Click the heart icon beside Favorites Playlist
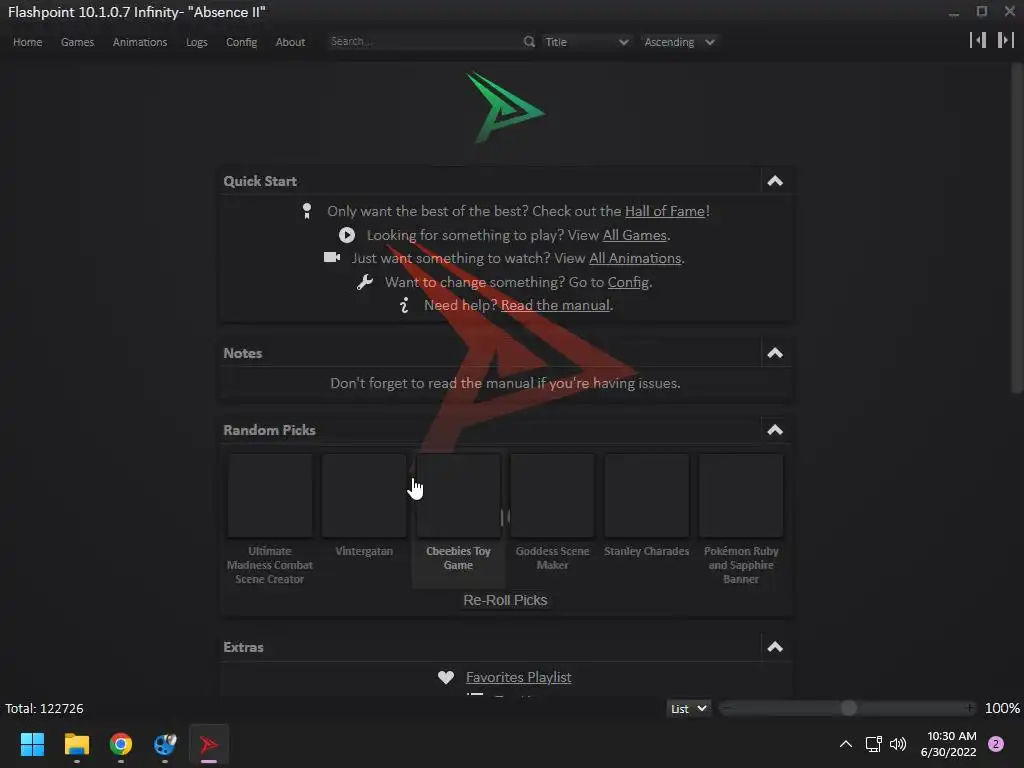This screenshot has height=768, width=1024. point(446,677)
